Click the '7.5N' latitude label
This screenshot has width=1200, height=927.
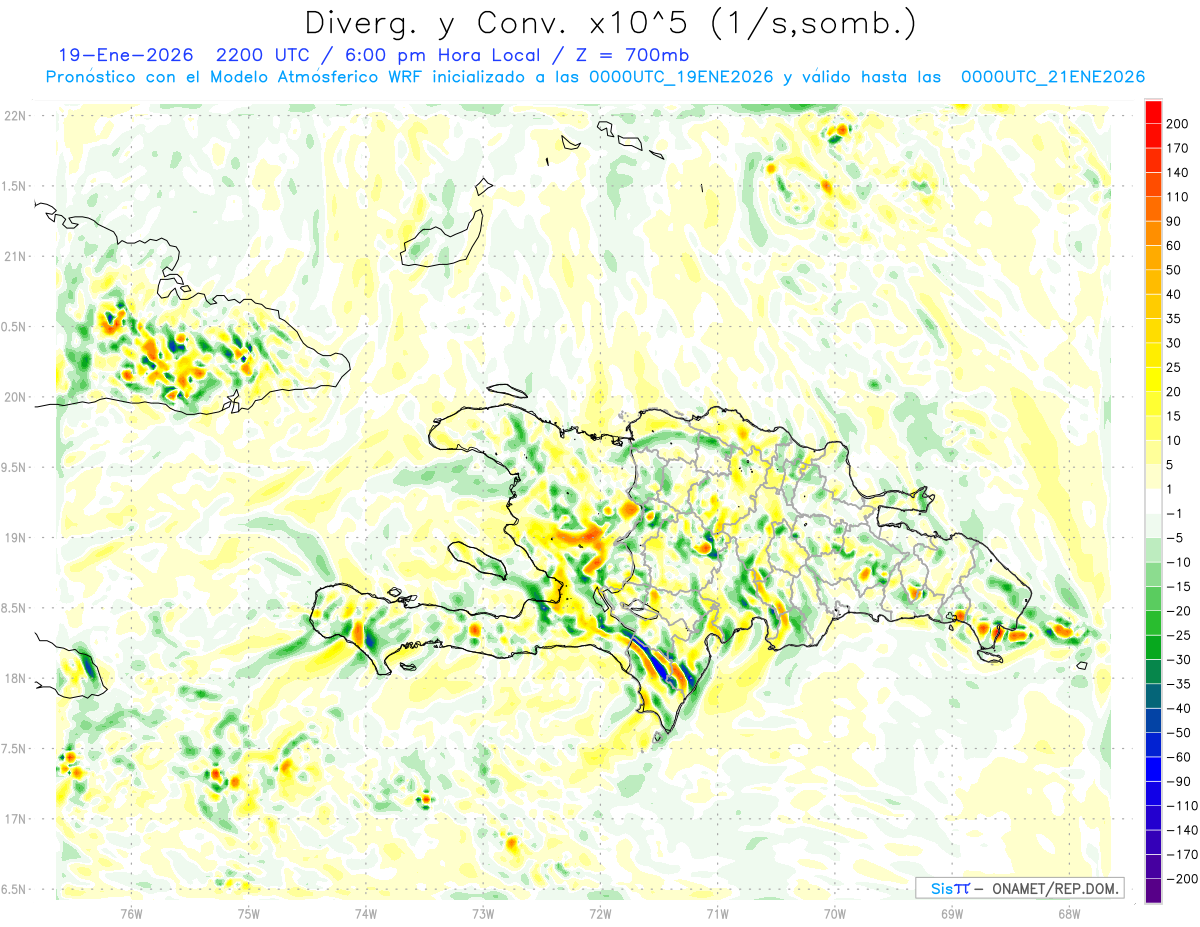tap(15, 749)
